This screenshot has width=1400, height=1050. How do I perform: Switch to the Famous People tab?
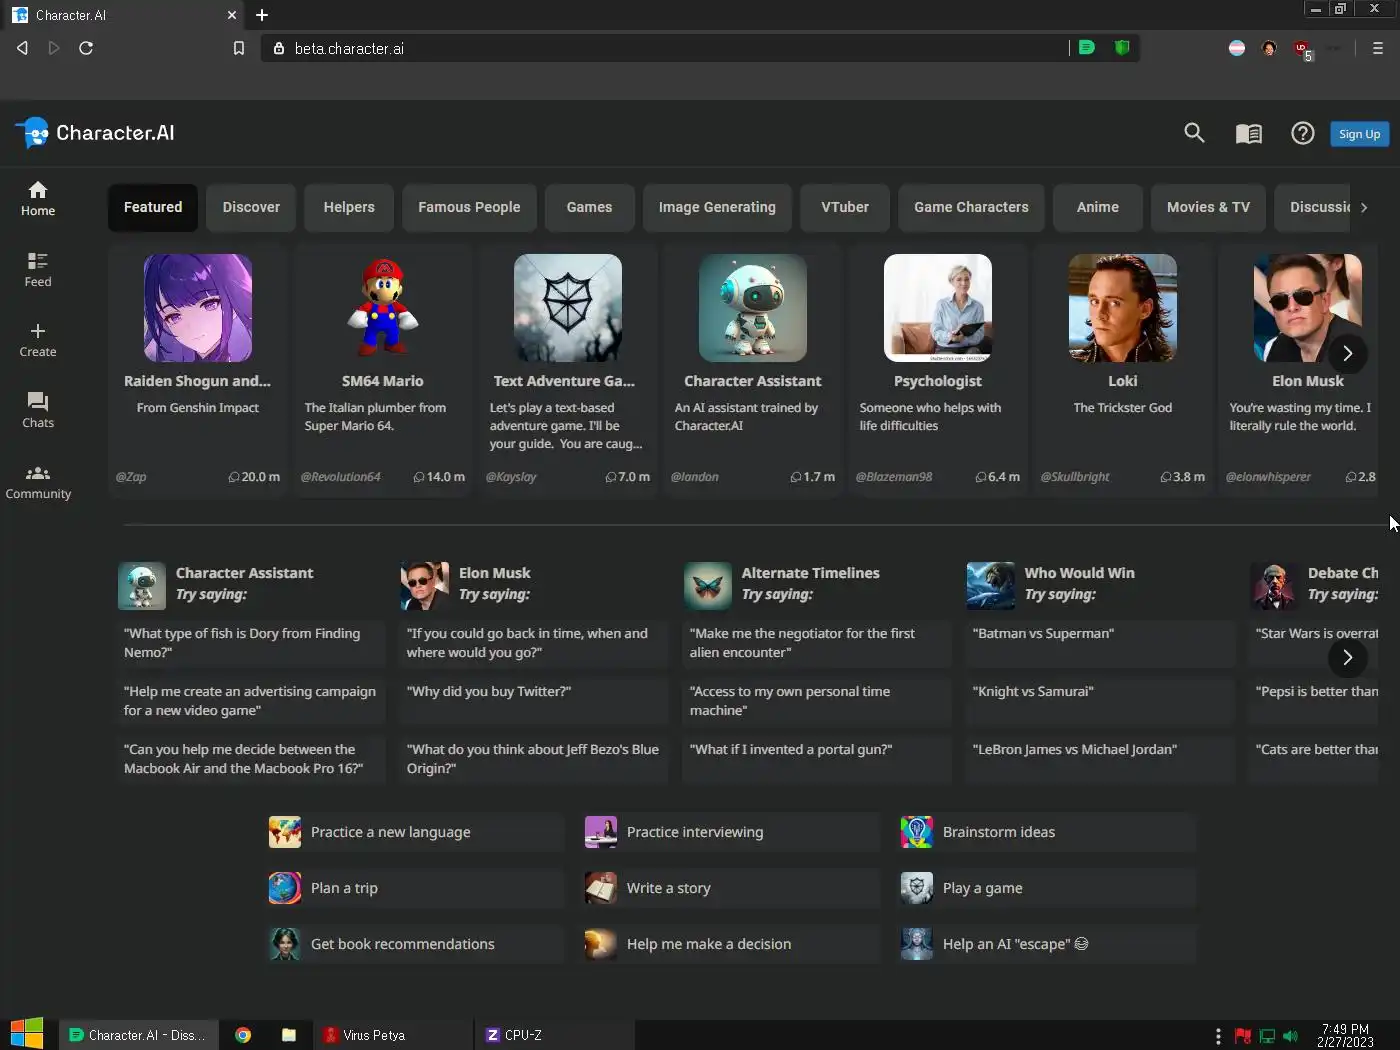click(x=469, y=207)
